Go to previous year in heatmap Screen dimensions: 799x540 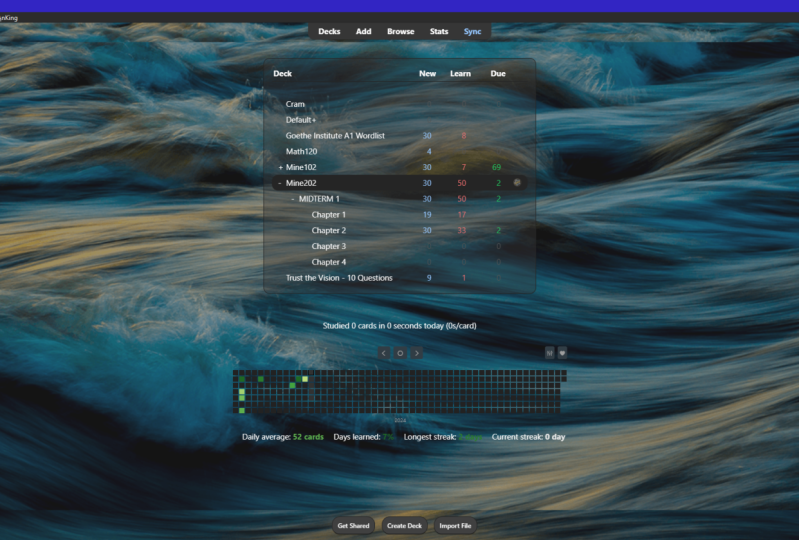pos(383,353)
